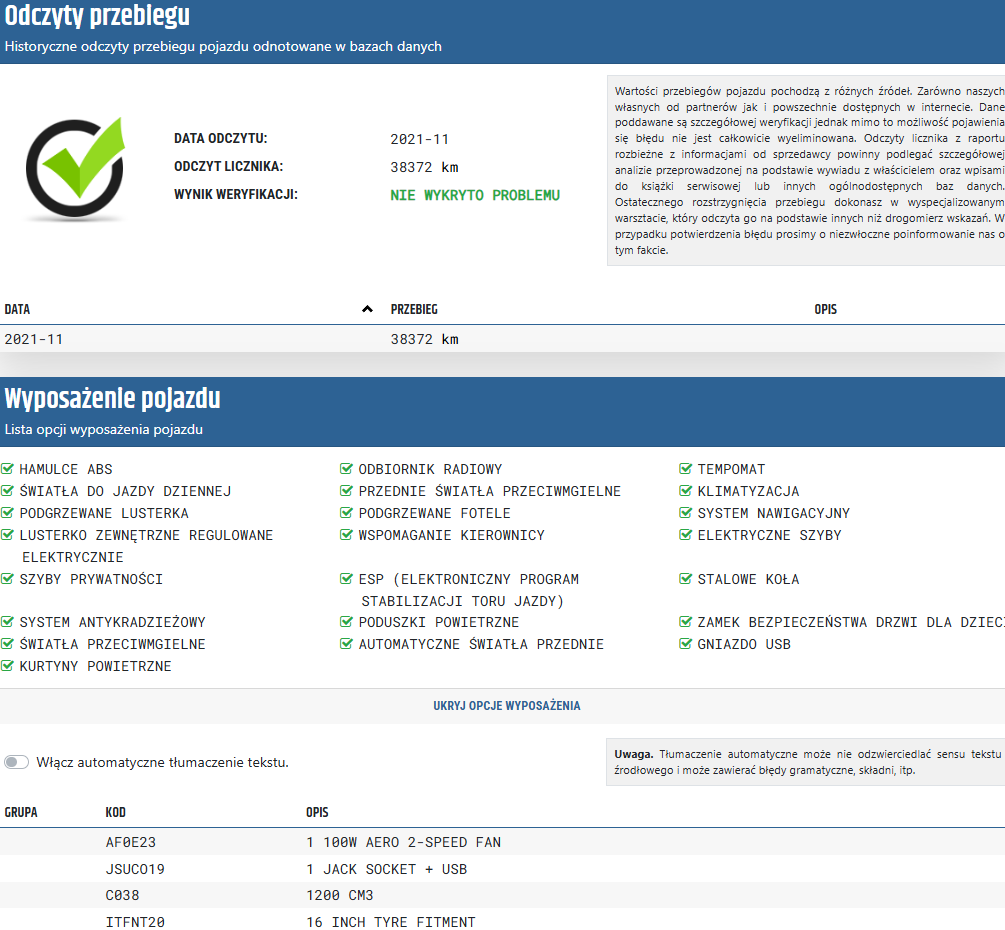This screenshot has height=930, width=1005.
Task: Click the check icon beside HAMULCE ABS
Action: (8, 469)
